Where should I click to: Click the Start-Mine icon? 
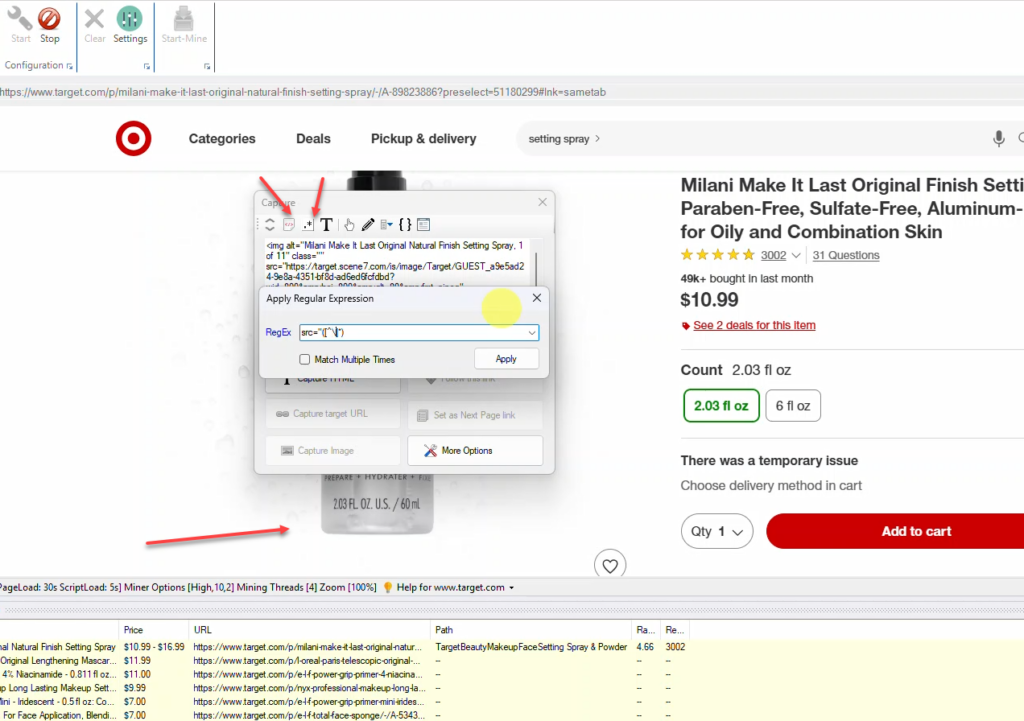184,19
